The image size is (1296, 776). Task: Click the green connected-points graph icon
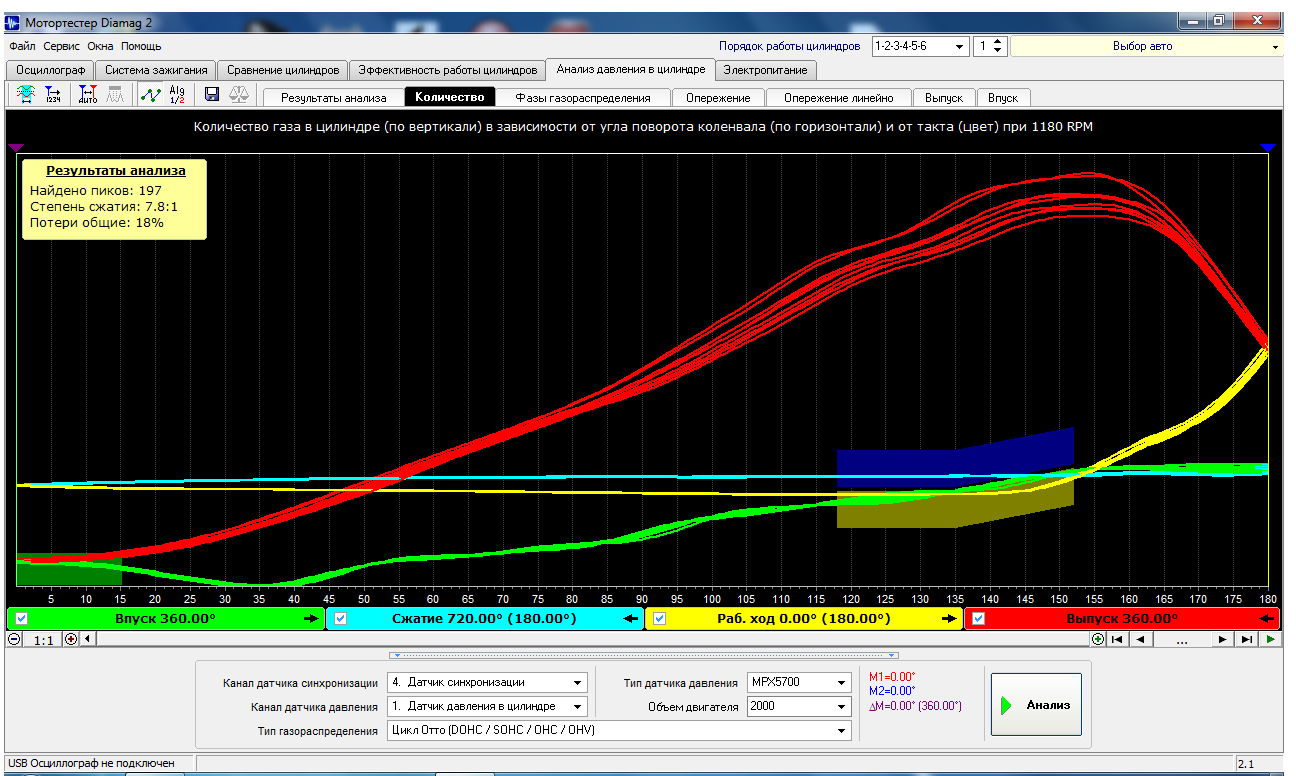[150, 95]
